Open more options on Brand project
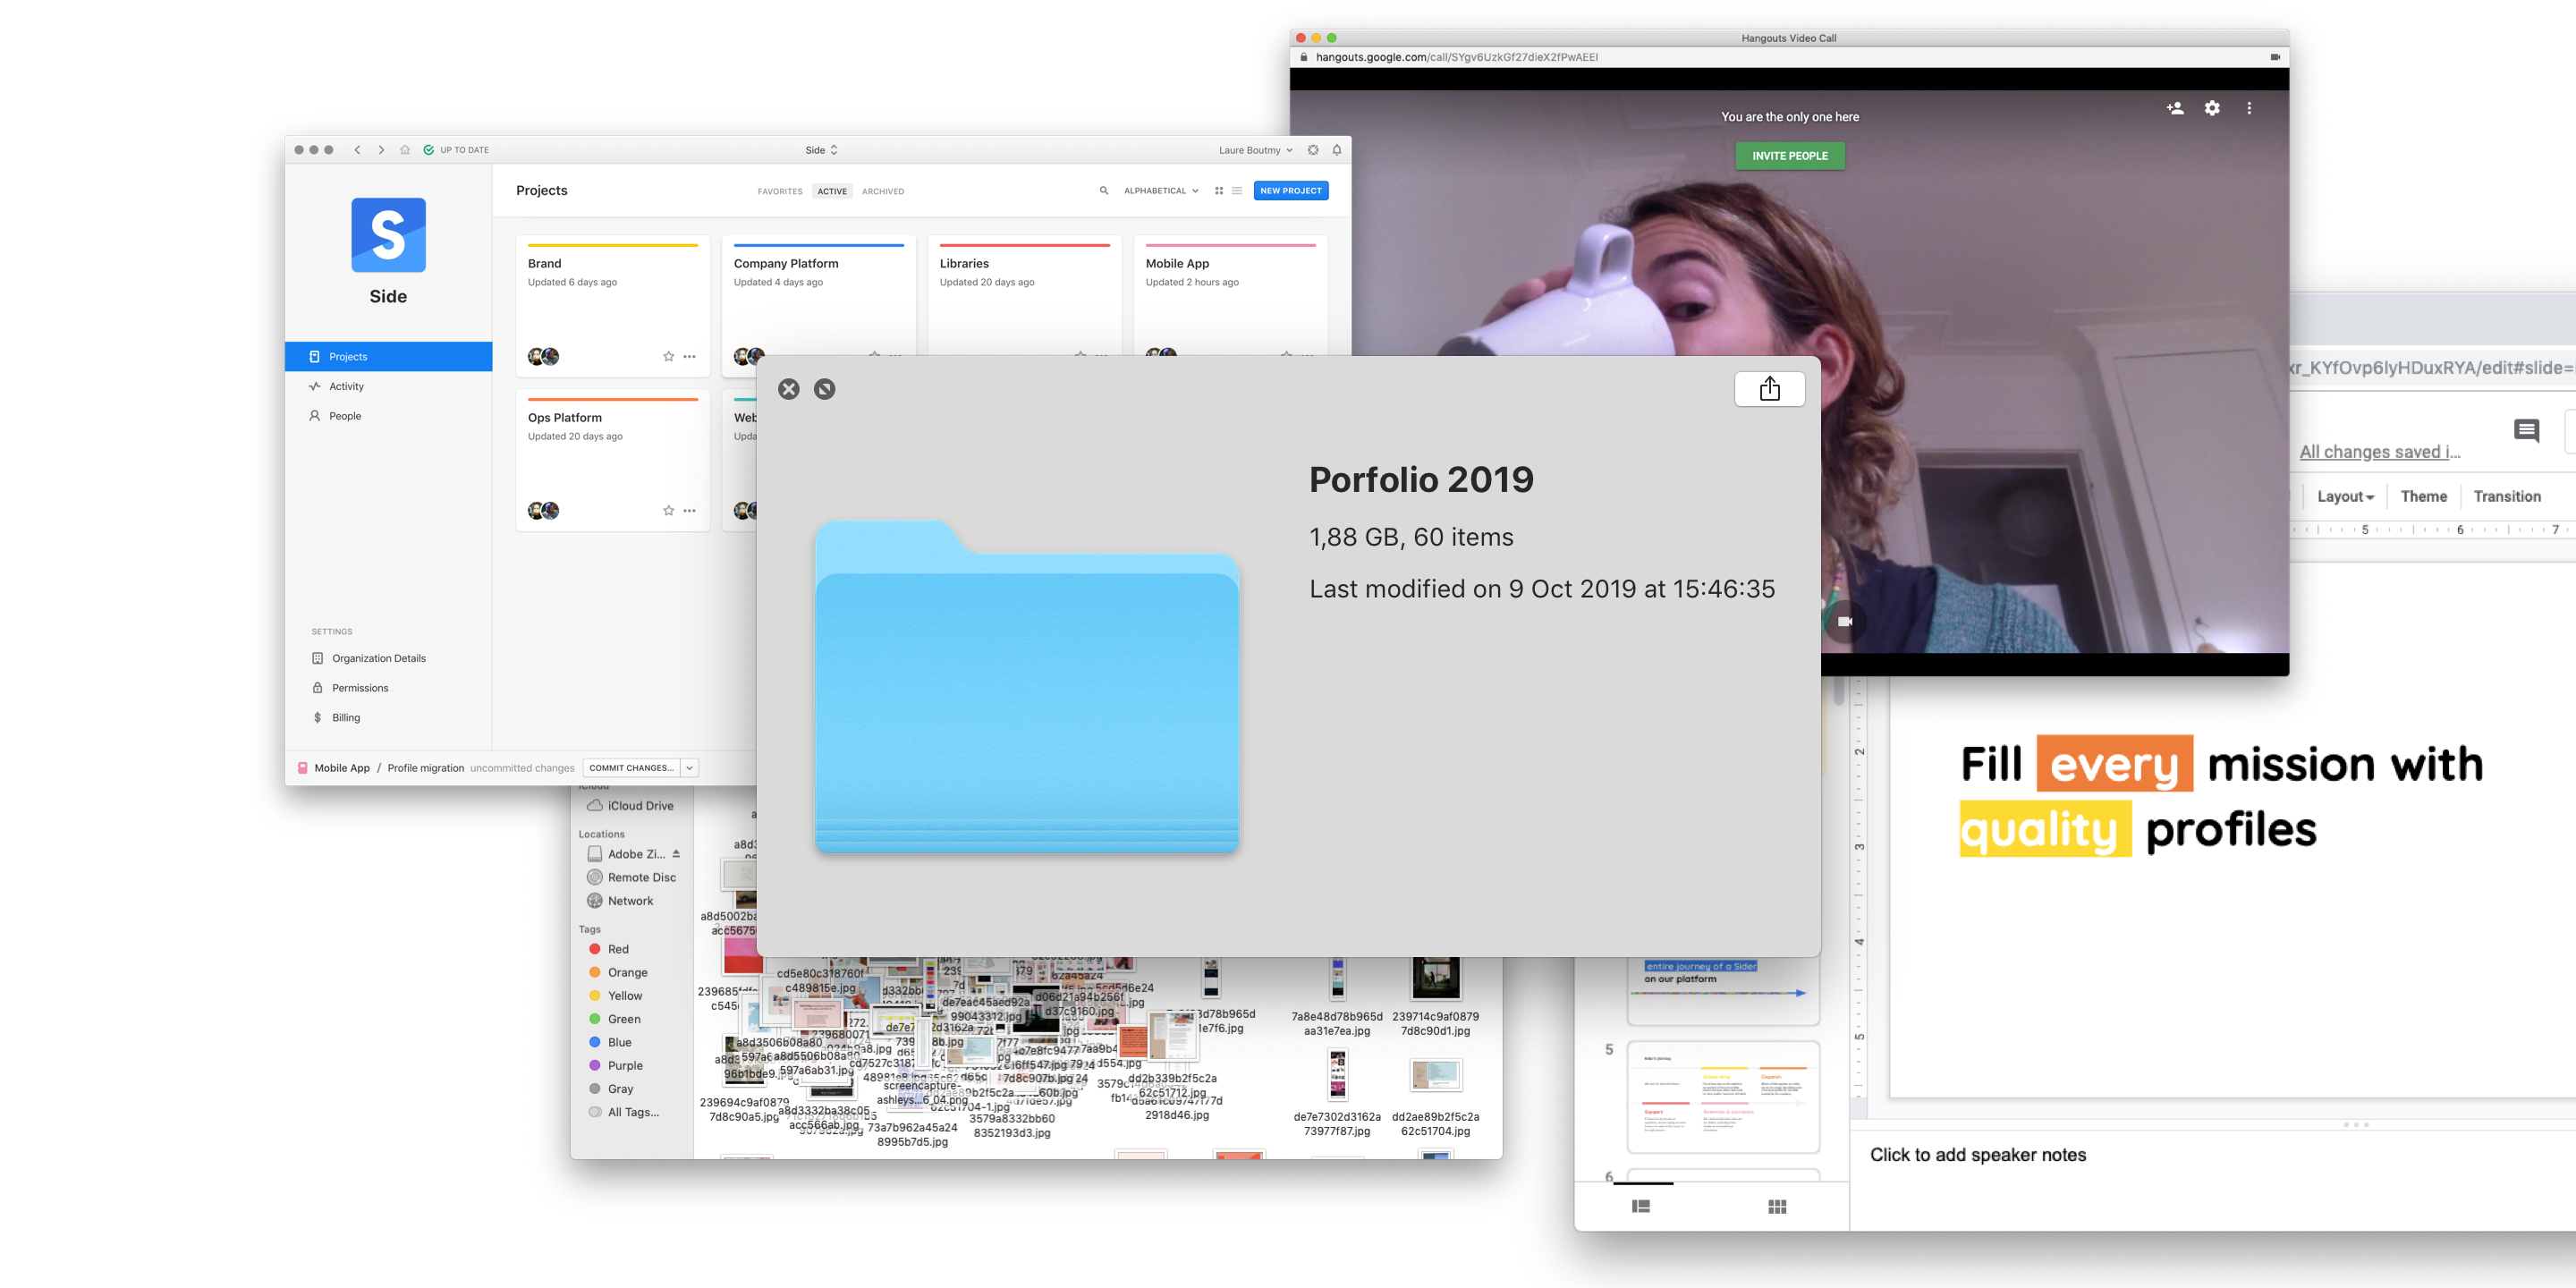2576x1288 pixels. click(x=689, y=356)
